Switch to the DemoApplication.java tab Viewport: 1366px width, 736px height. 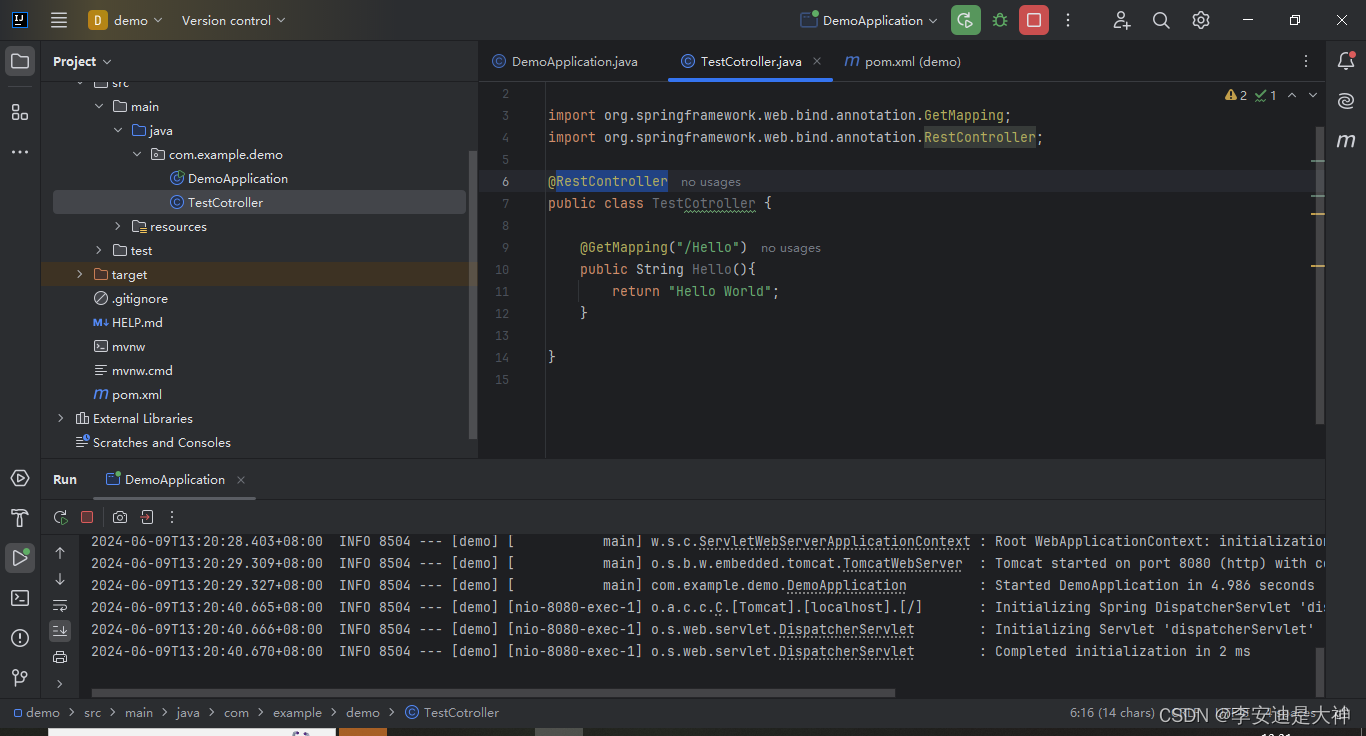coord(565,61)
